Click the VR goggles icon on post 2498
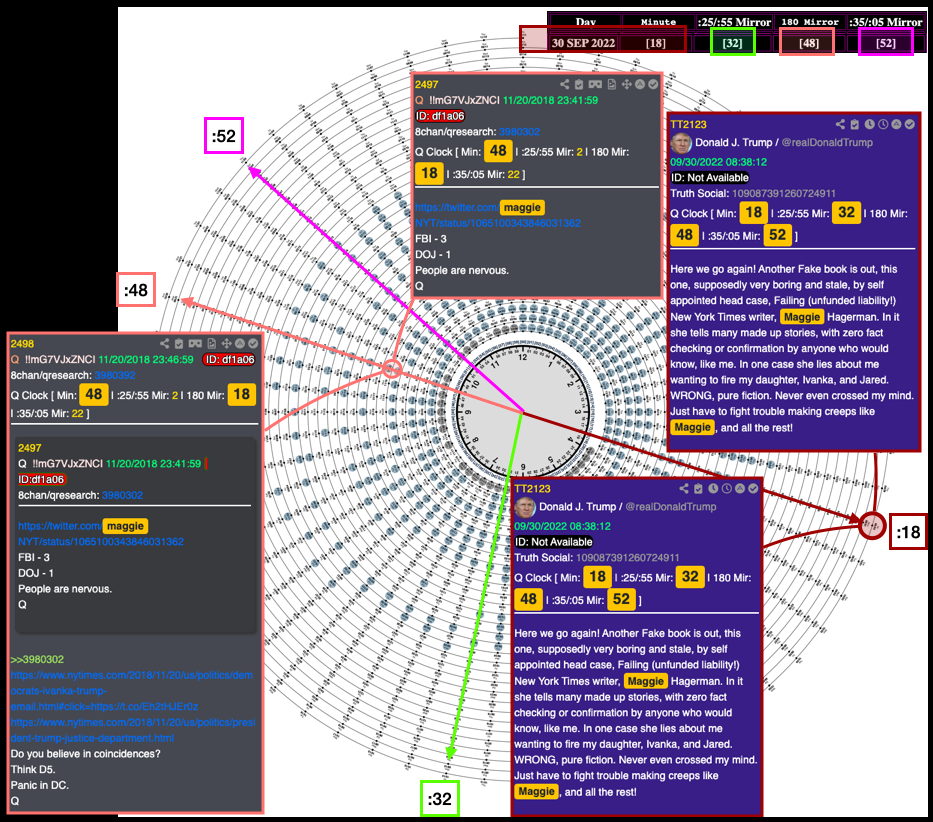 (195, 343)
